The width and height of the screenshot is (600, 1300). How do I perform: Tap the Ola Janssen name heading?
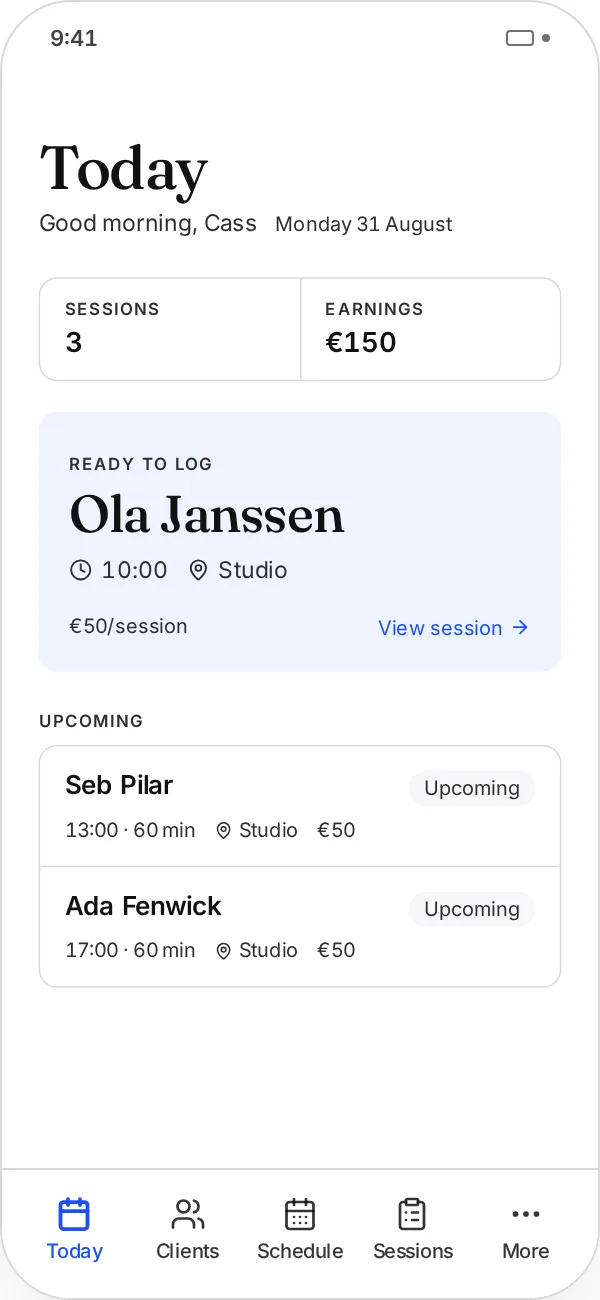[207, 516]
